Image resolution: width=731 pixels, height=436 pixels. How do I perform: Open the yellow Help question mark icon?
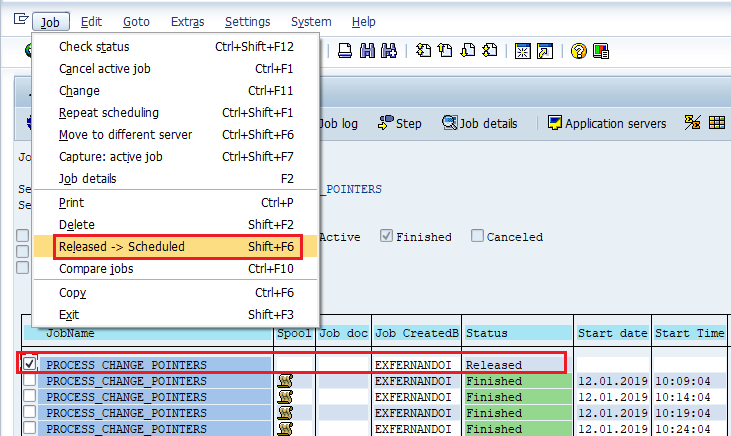pyautogui.click(x=579, y=51)
